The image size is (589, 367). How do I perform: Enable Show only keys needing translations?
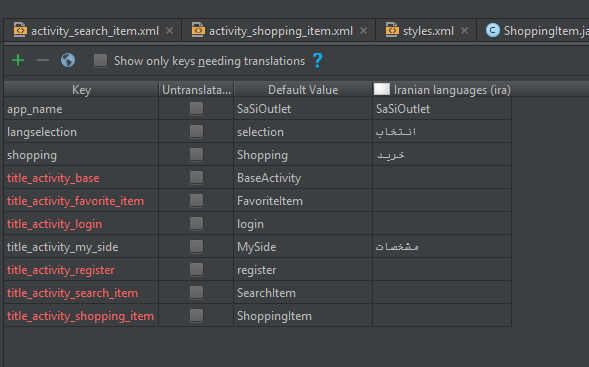point(100,60)
